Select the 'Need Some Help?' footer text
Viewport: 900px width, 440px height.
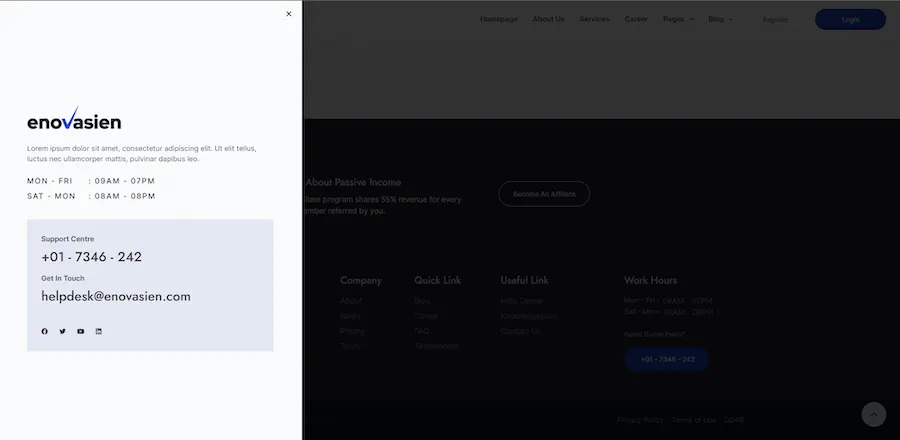654,334
